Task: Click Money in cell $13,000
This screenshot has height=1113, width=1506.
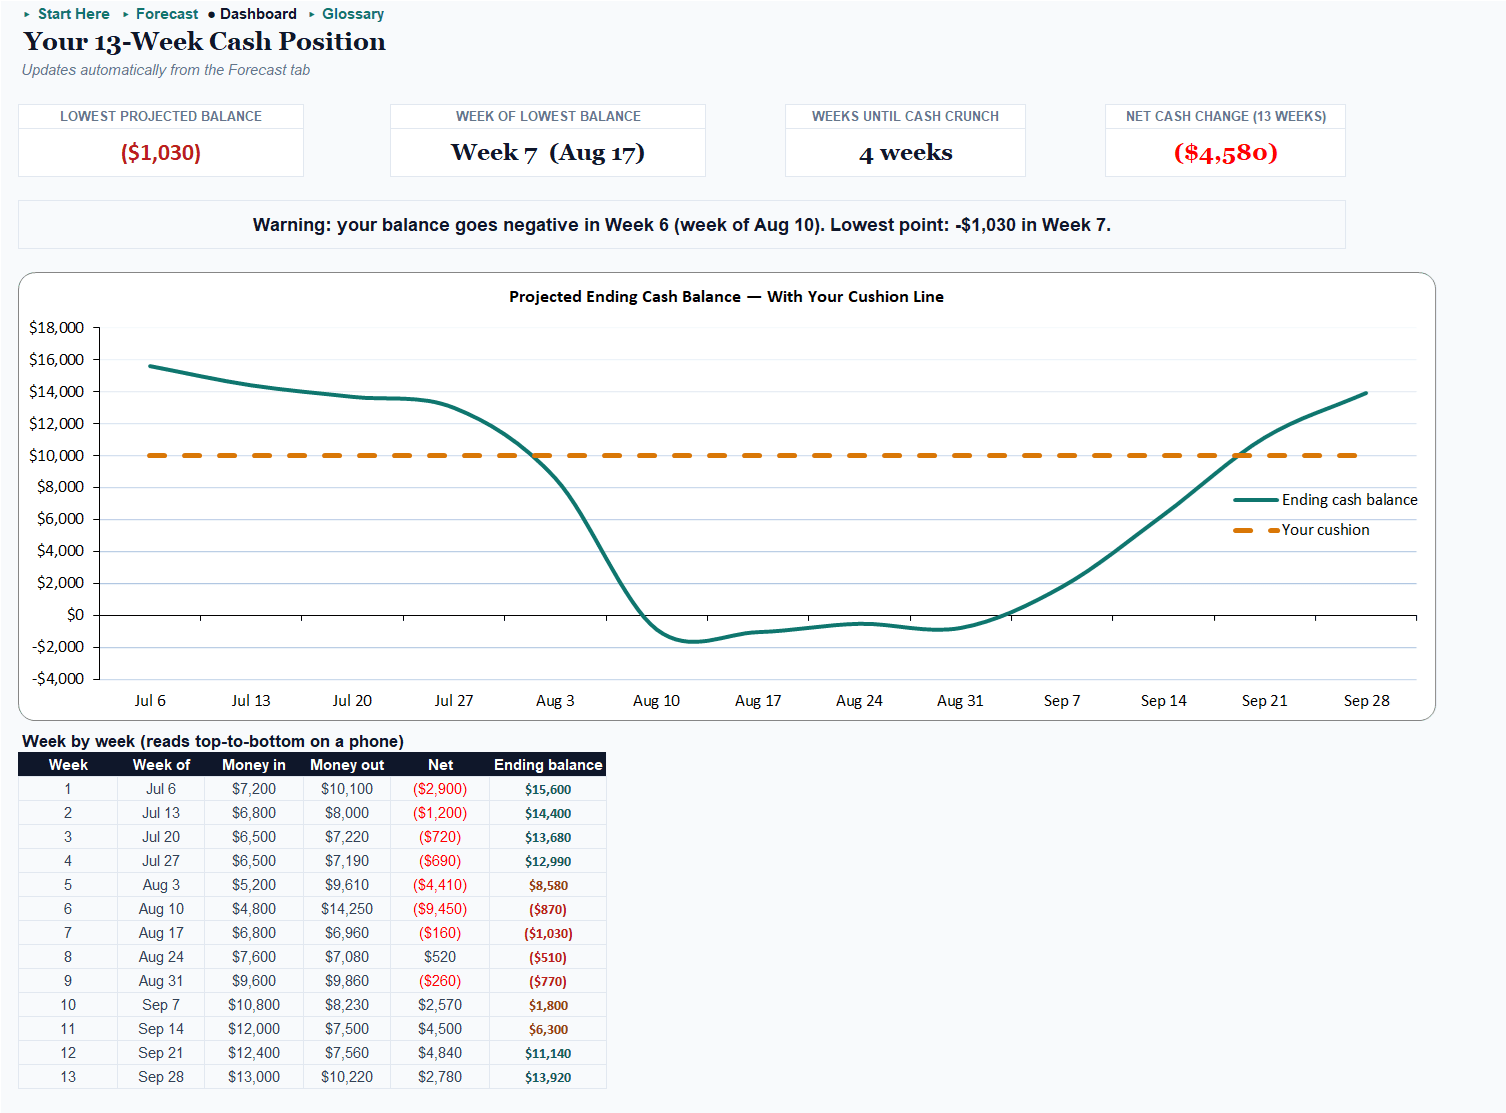Action: click(x=254, y=1077)
